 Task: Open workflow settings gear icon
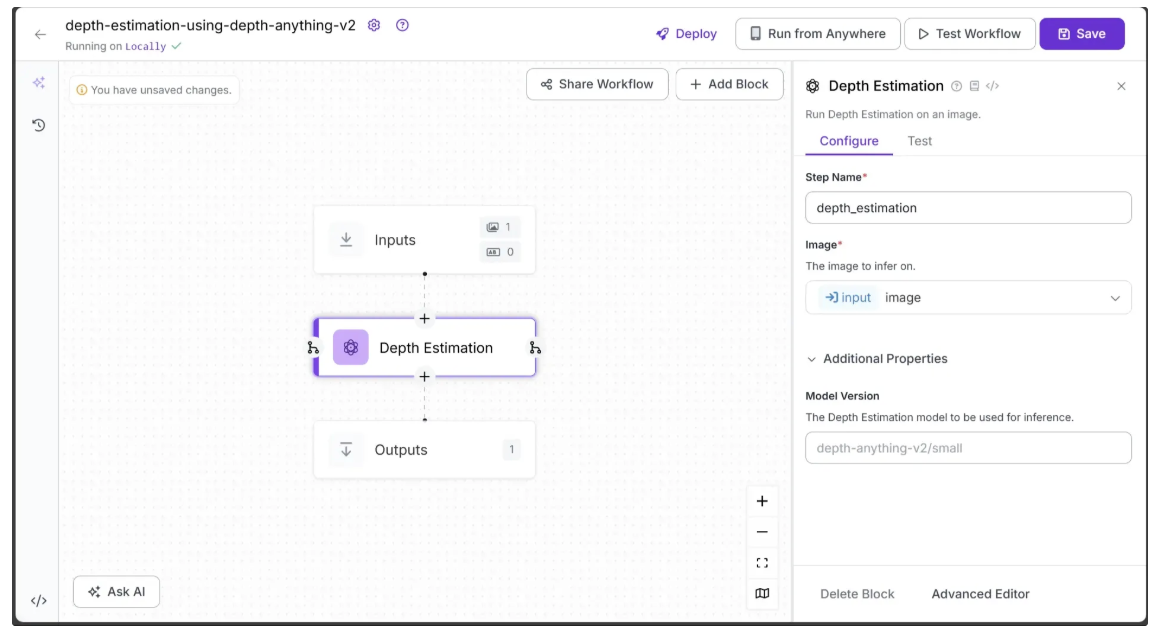374,25
